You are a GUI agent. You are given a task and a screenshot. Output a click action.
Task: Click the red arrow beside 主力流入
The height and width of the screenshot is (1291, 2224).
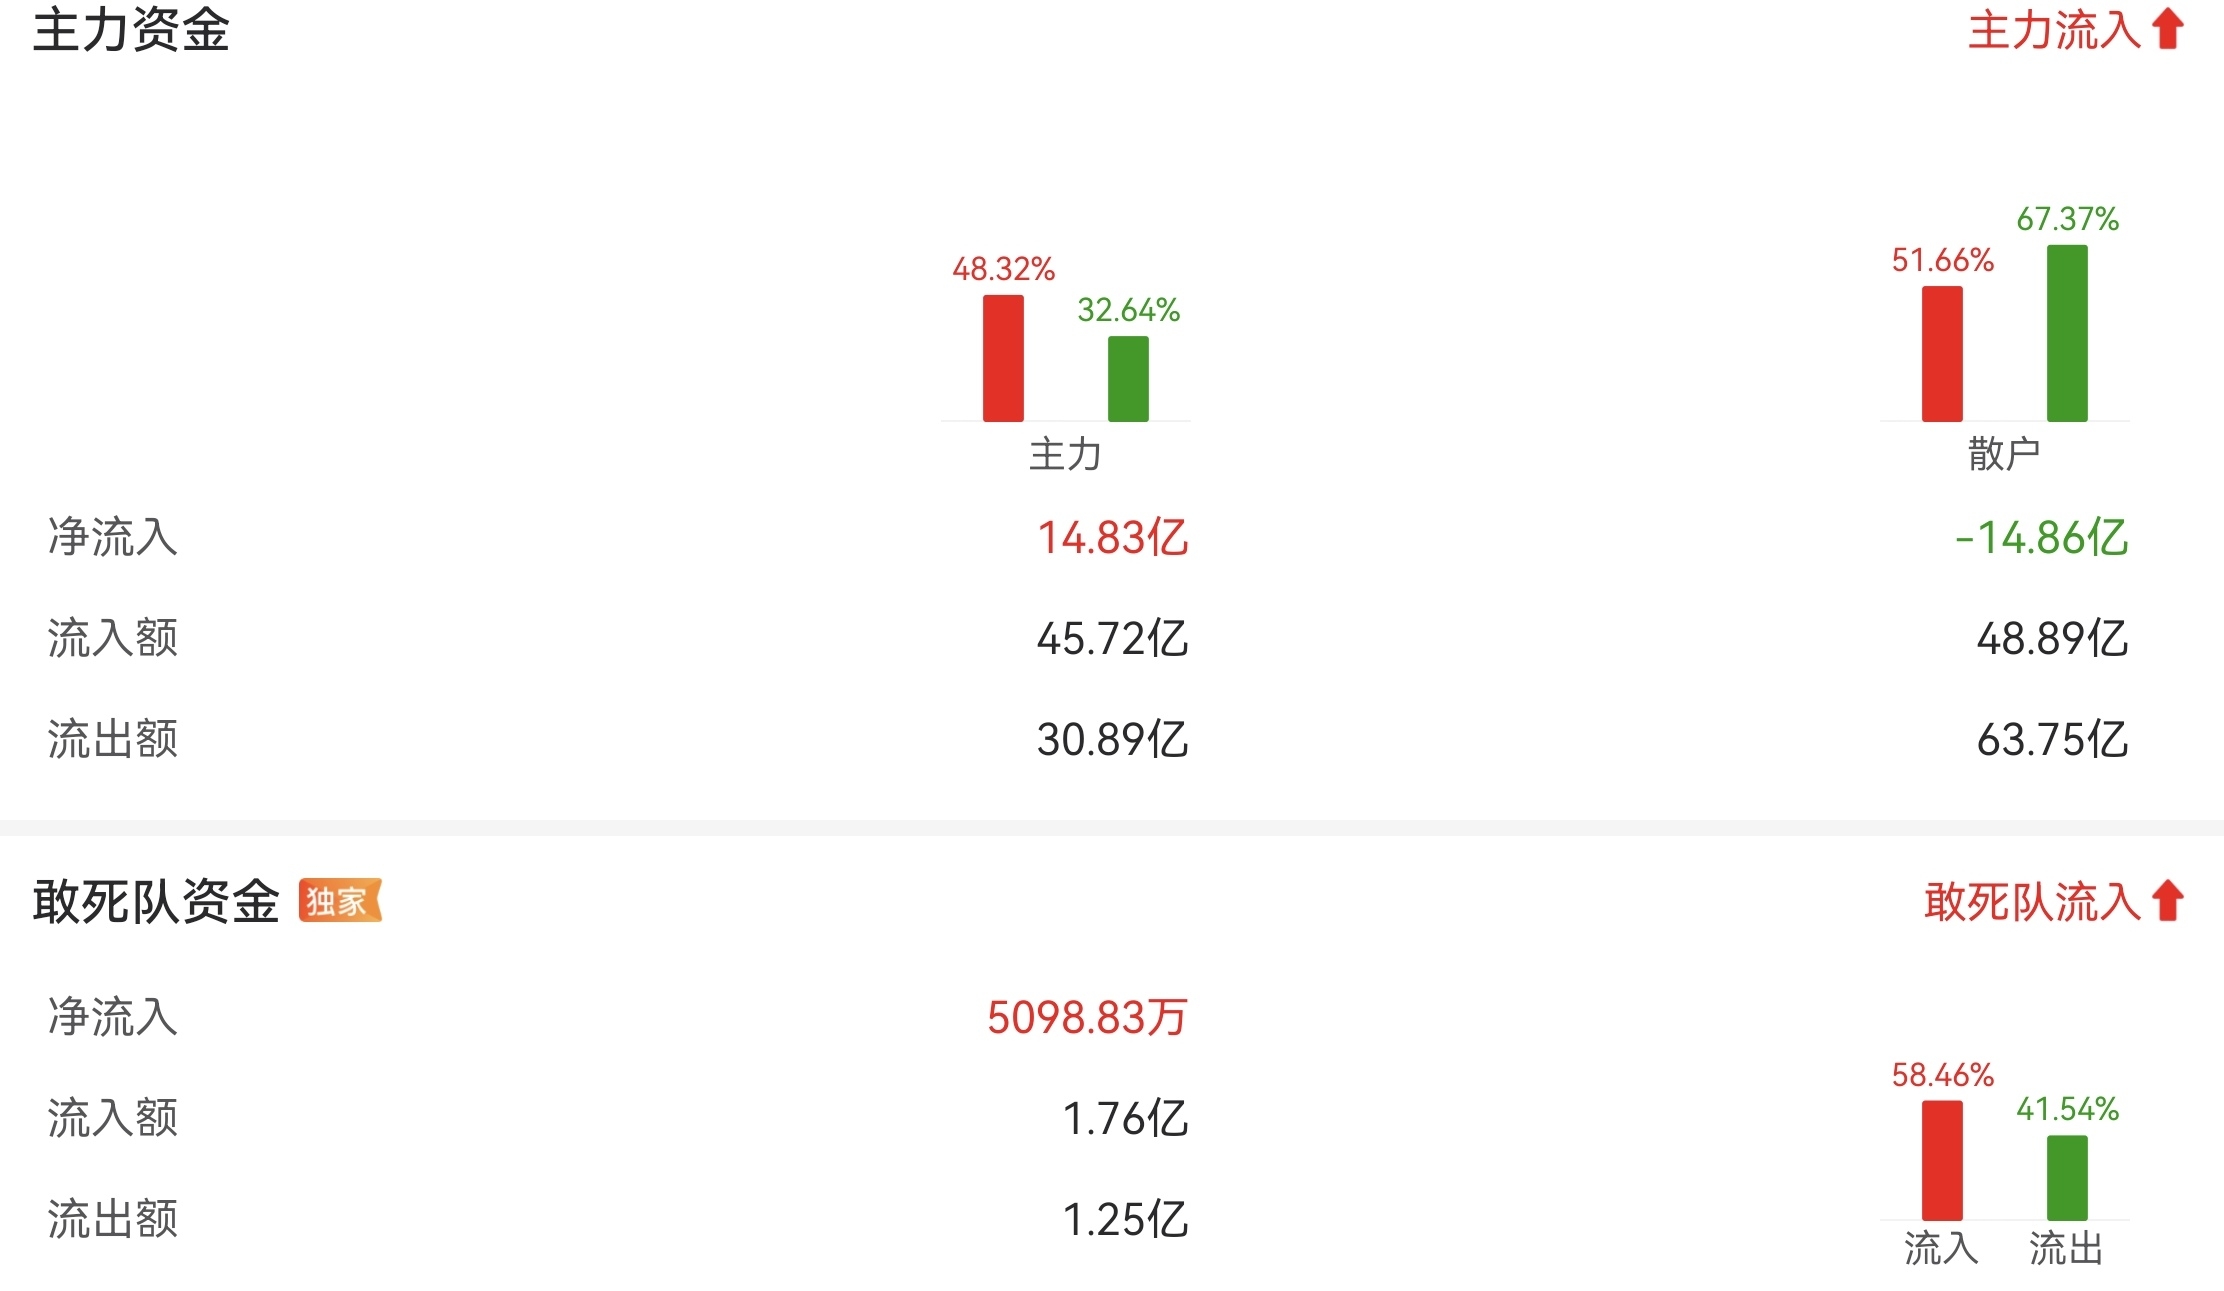pyautogui.click(x=2167, y=29)
